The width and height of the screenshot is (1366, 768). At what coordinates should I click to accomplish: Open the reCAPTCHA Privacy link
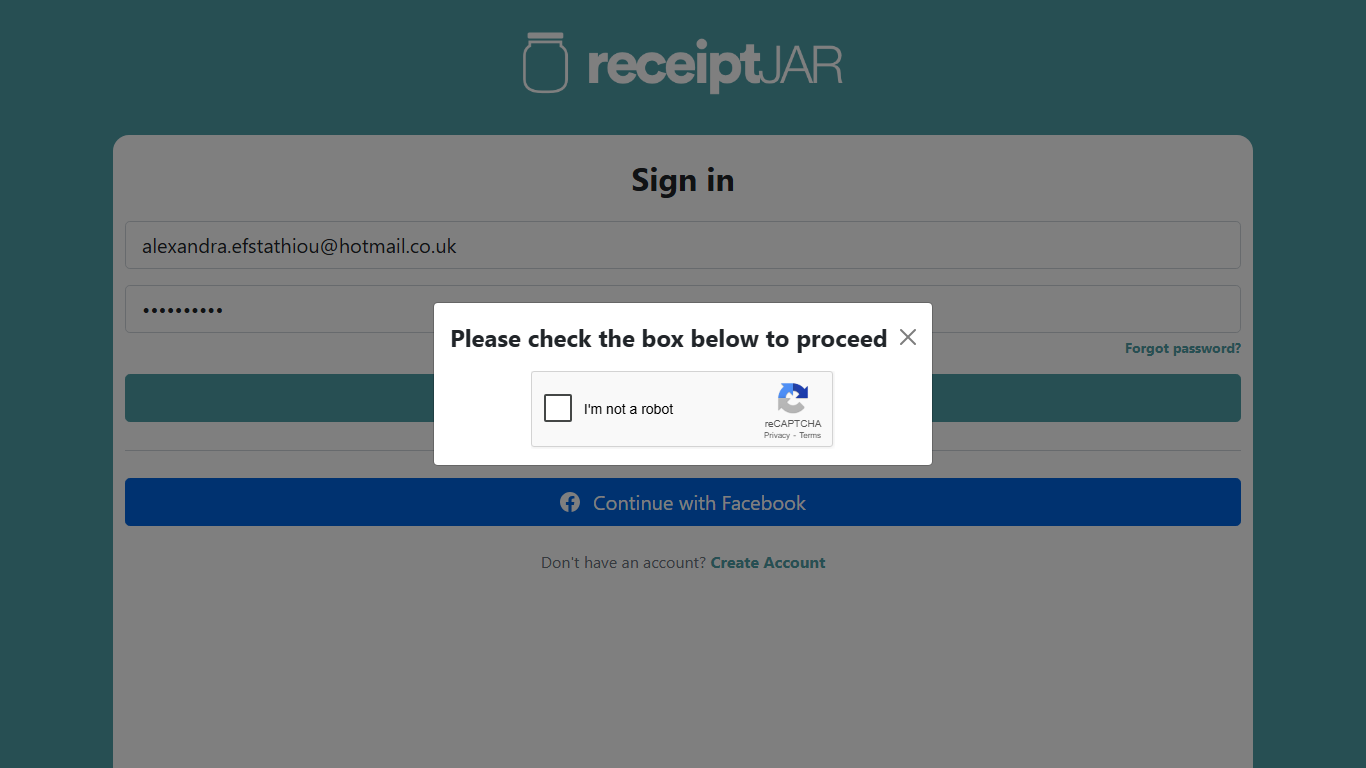777,435
